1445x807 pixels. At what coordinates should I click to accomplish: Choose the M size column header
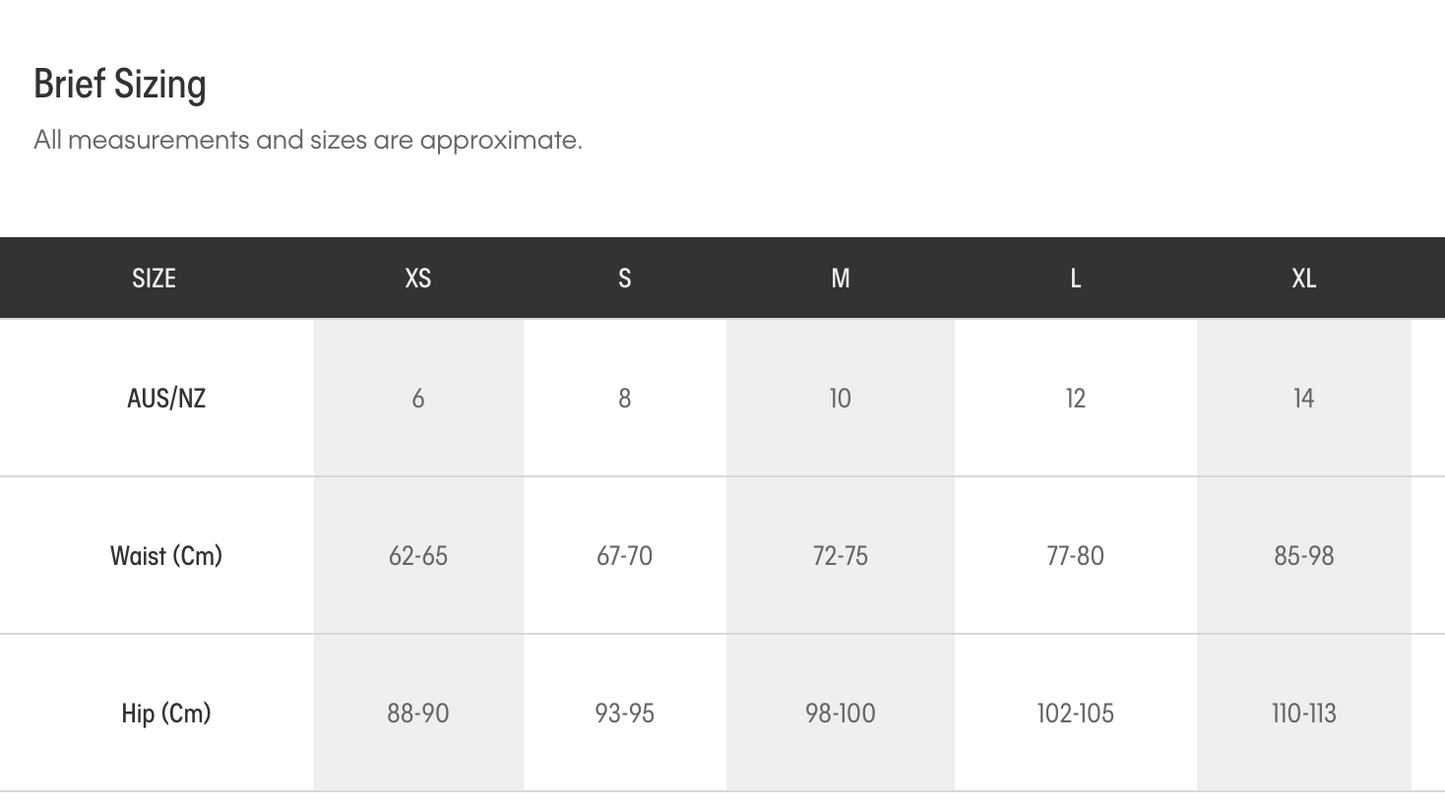pos(840,278)
